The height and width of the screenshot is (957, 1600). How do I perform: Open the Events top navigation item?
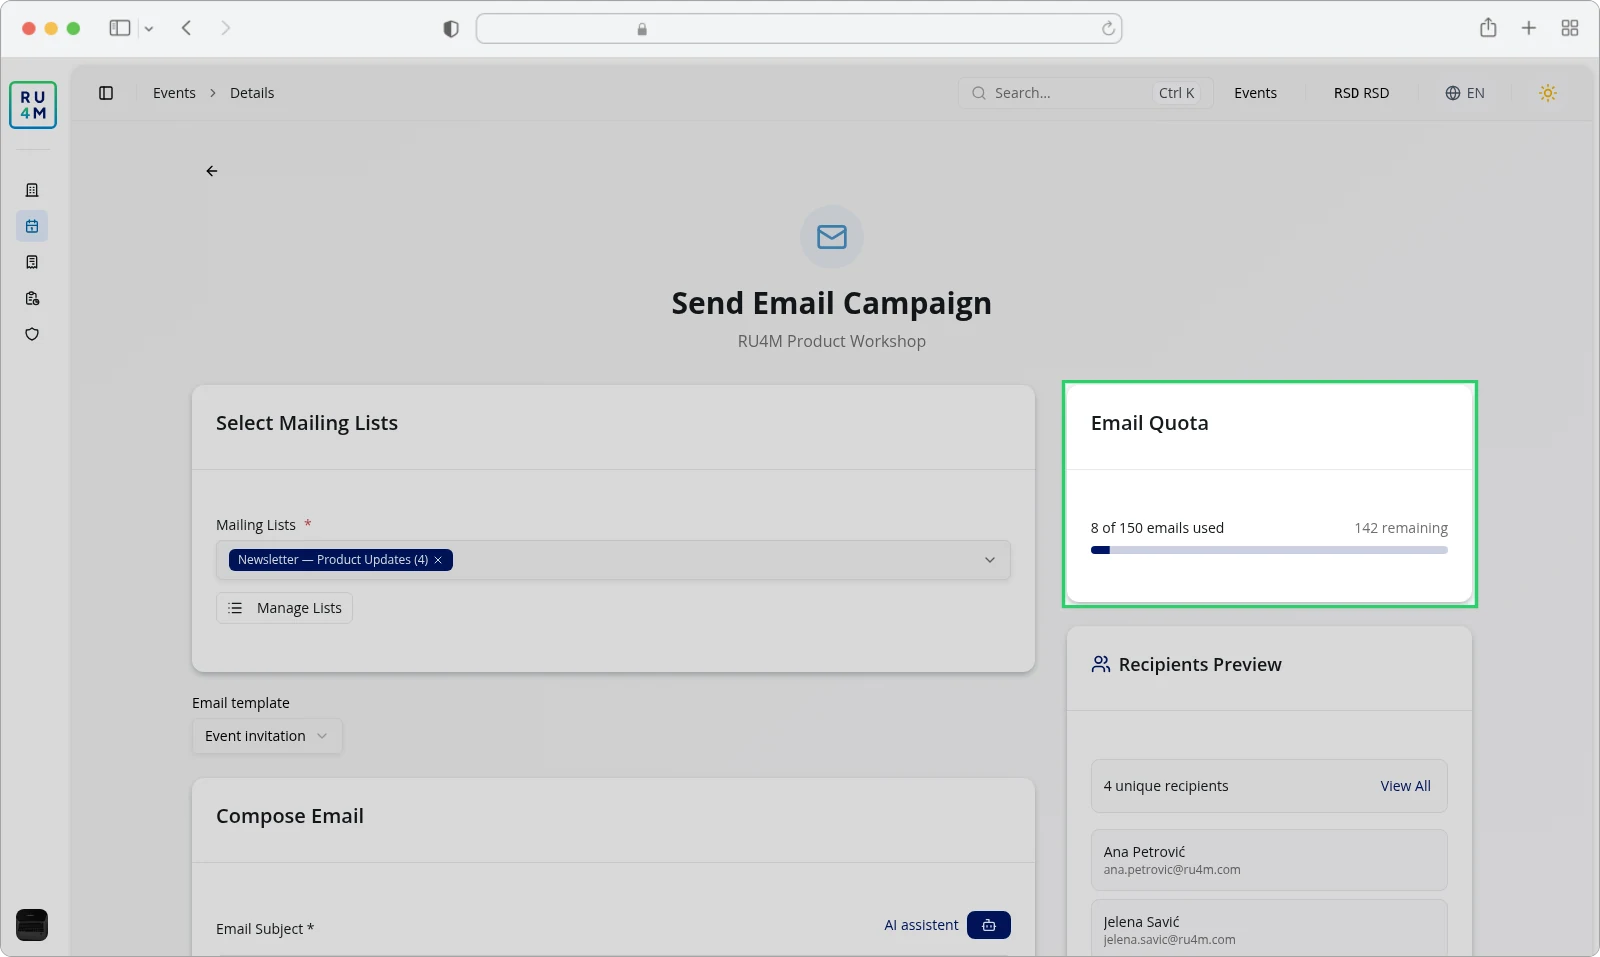pos(1255,93)
